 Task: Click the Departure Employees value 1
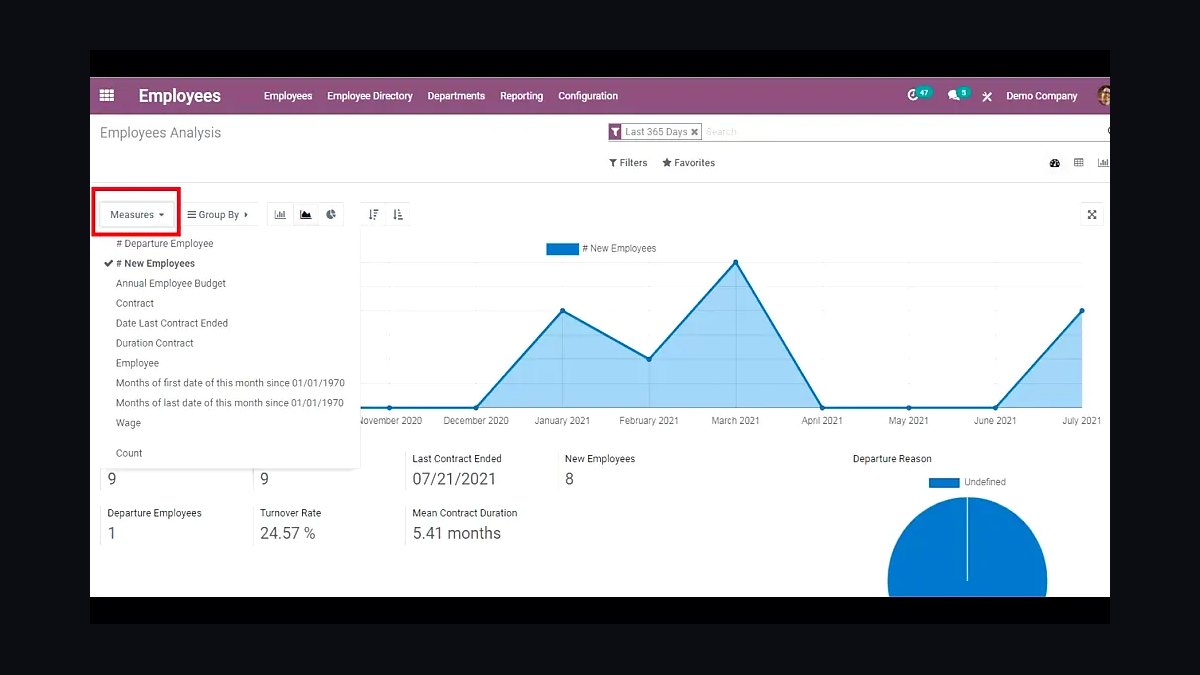pyautogui.click(x=112, y=534)
